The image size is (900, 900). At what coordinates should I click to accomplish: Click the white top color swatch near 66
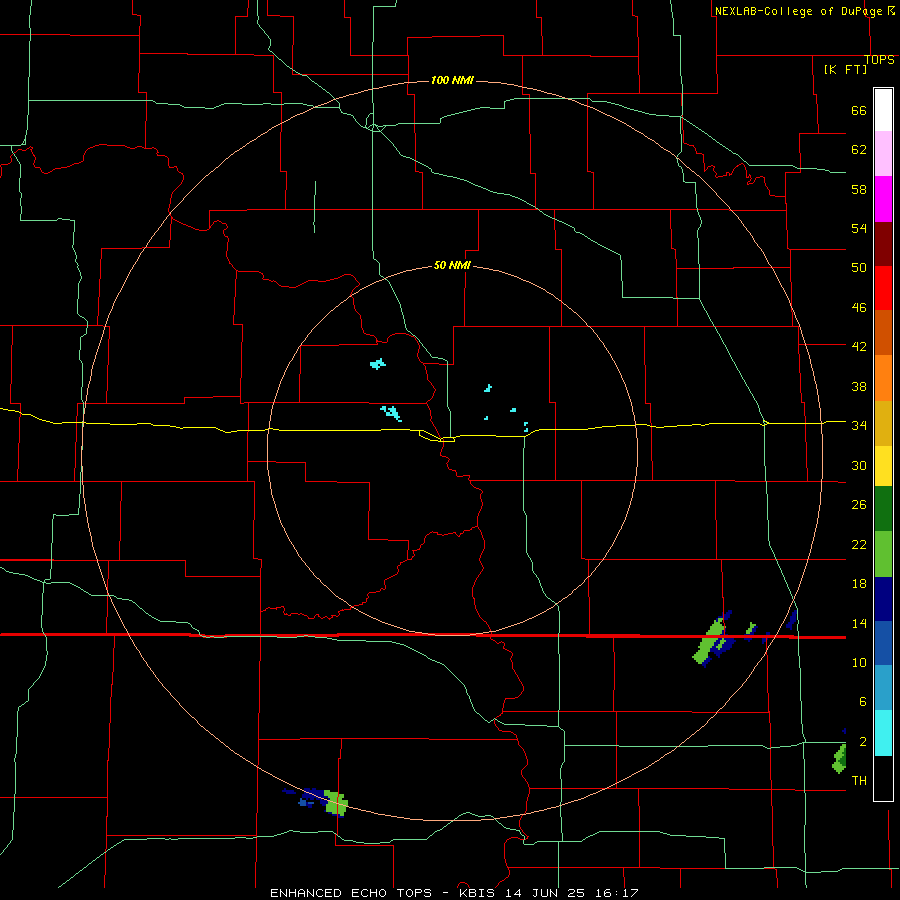883,110
